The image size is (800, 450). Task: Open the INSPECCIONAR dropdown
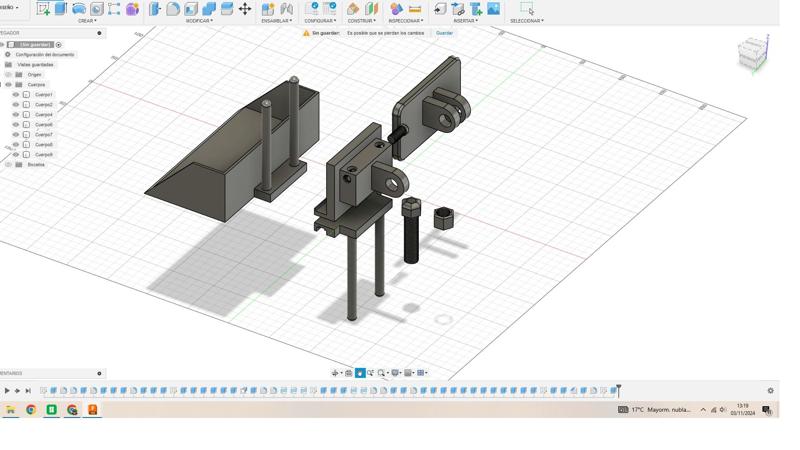coord(405,21)
